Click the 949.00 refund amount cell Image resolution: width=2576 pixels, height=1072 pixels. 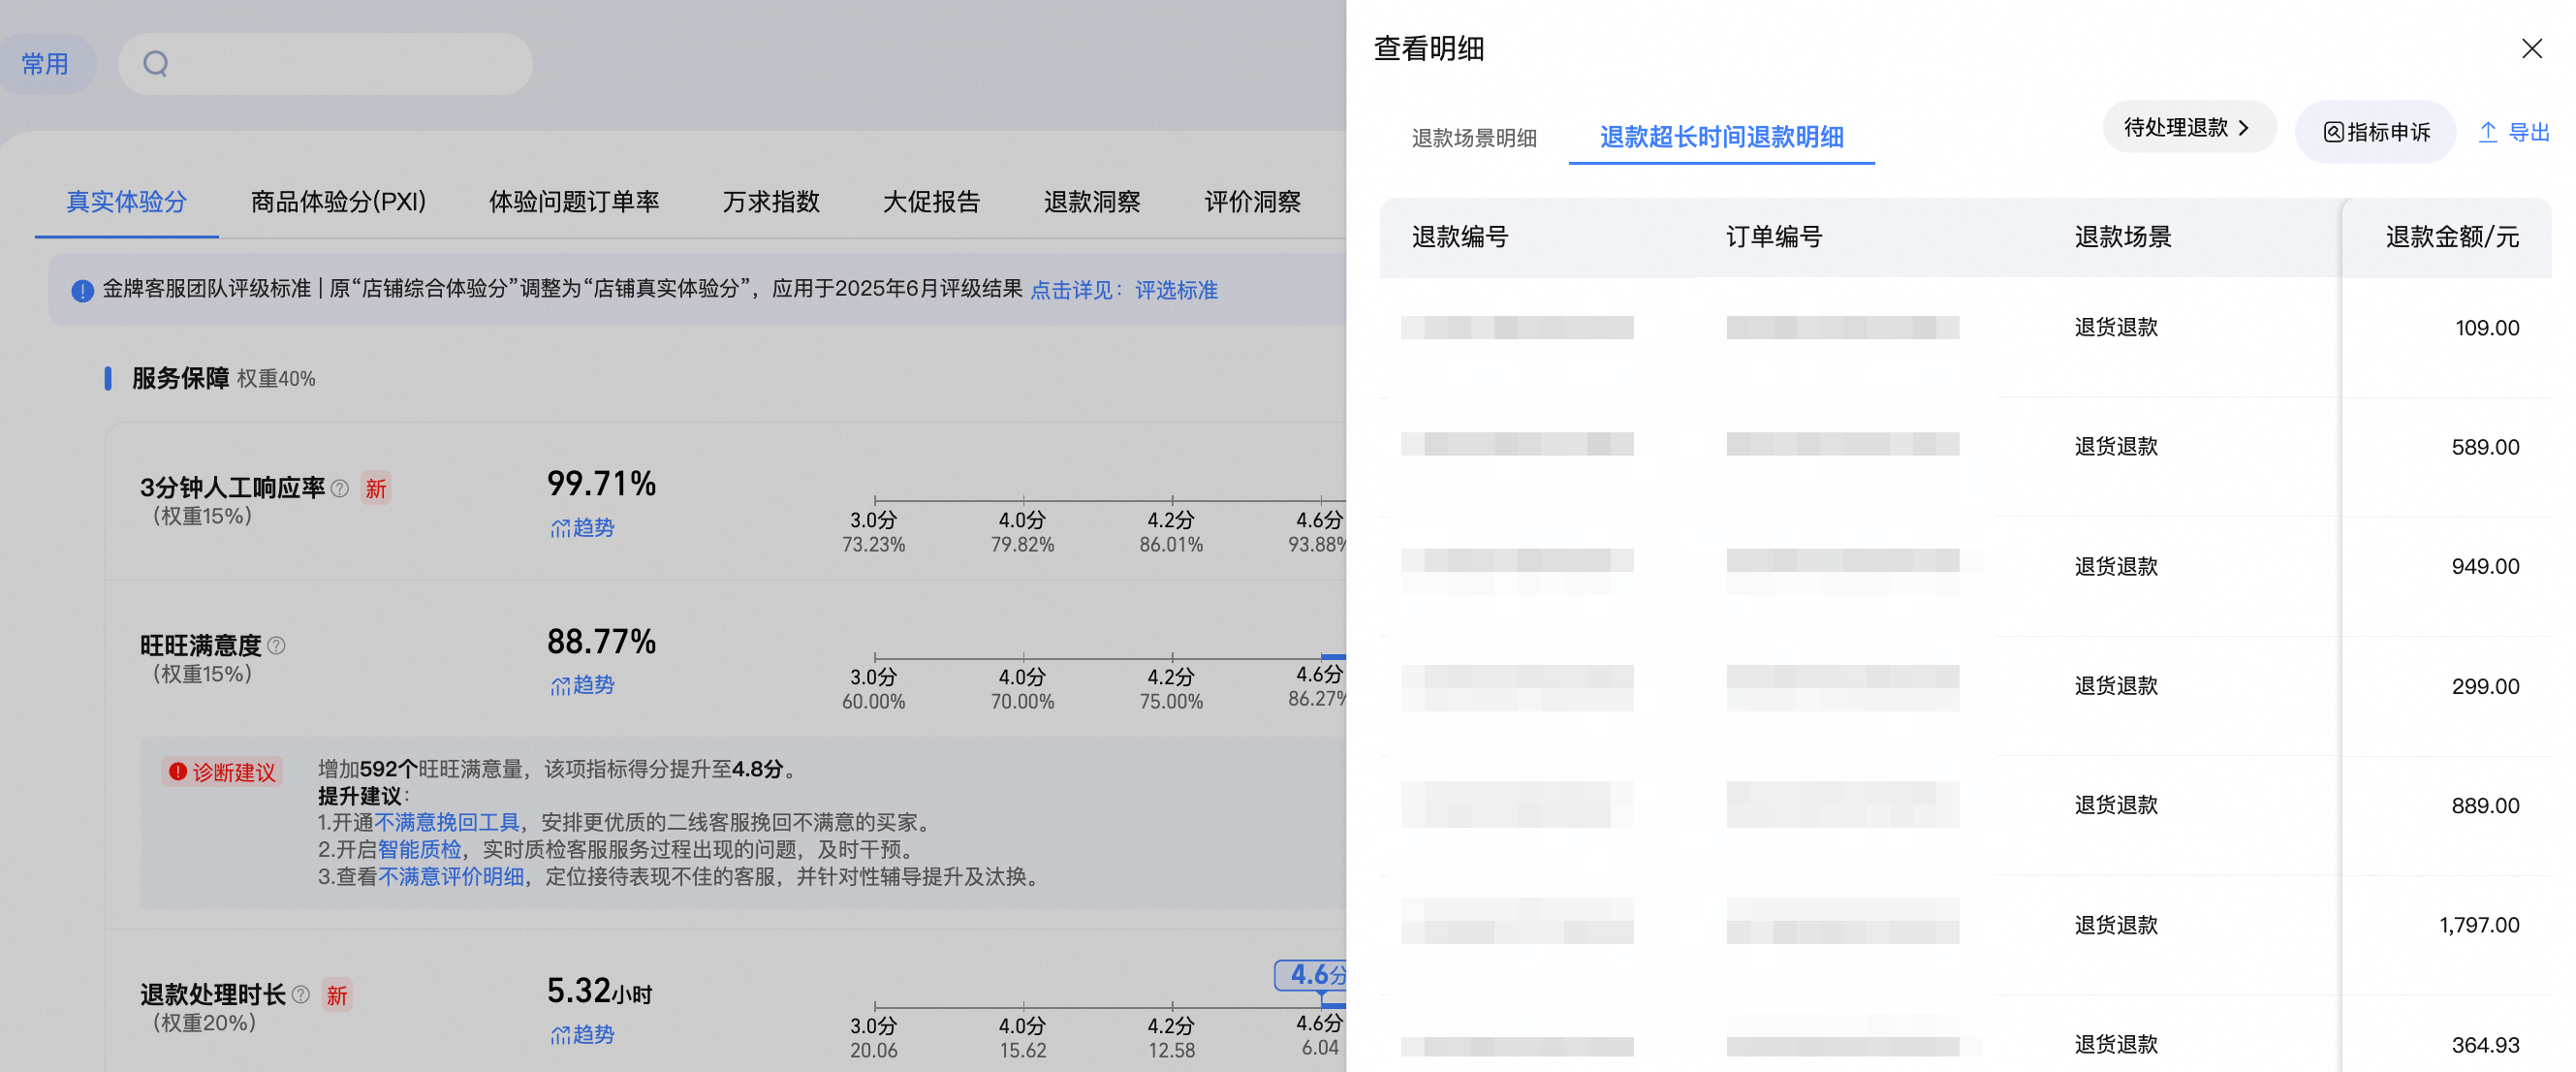click(x=2485, y=566)
